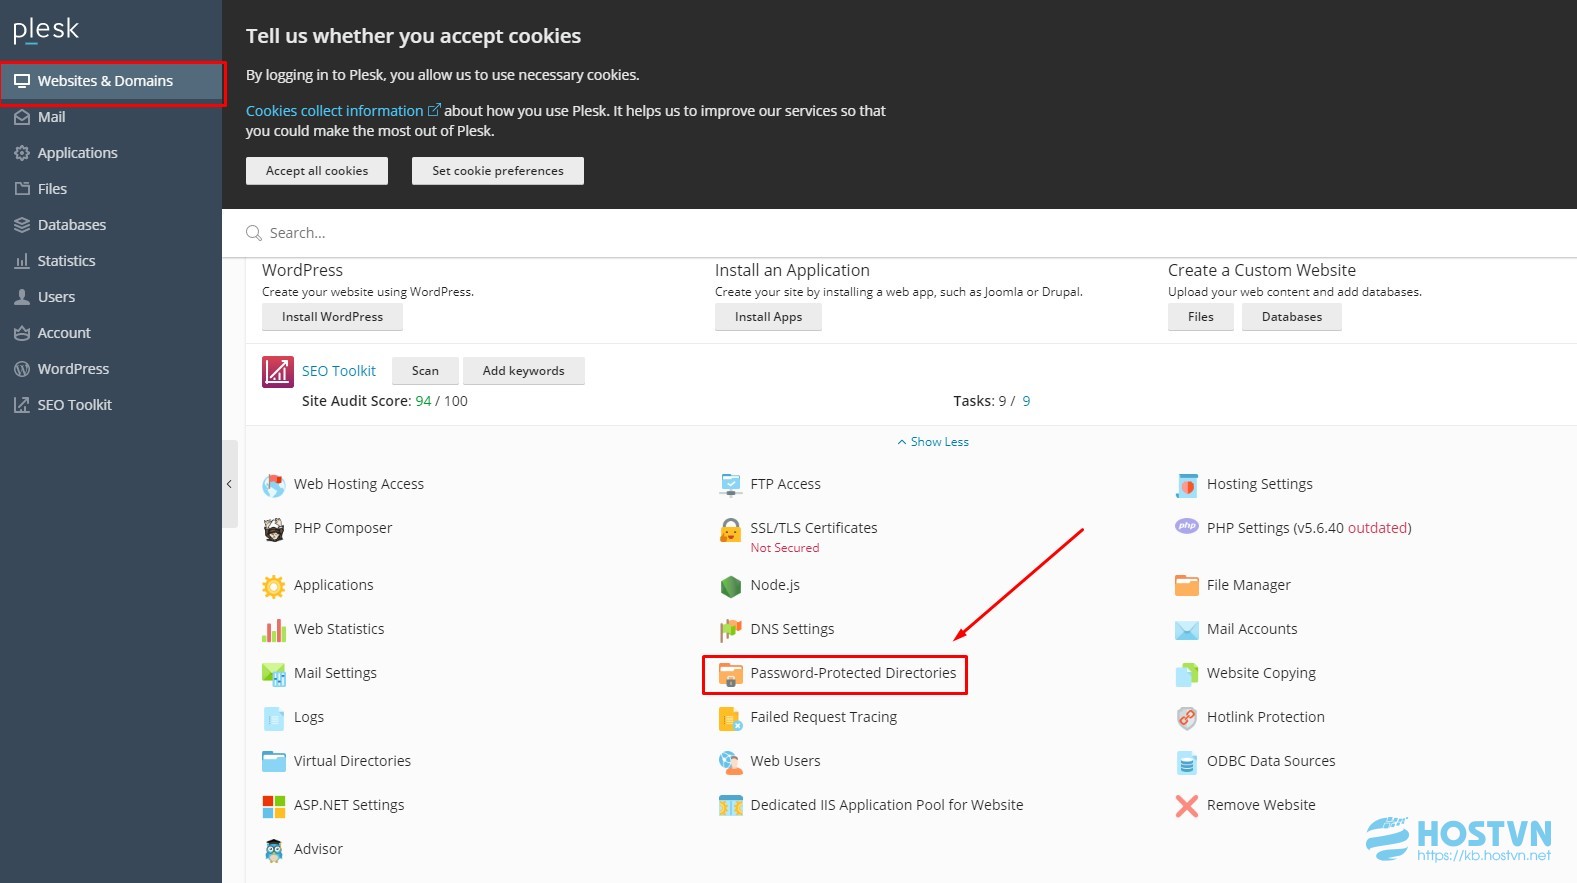Click inside the Search field
The height and width of the screenshot is (883, 1577).
899,233
